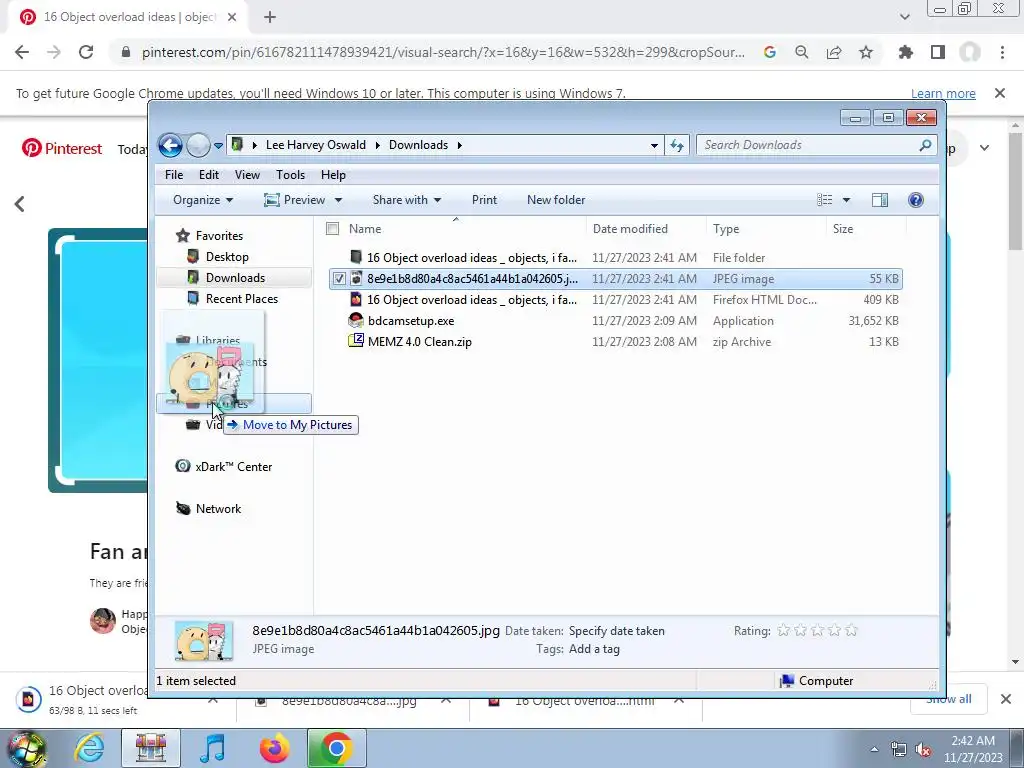Click Specify date taken field
1024x768 pixels.
pos(616,631)
